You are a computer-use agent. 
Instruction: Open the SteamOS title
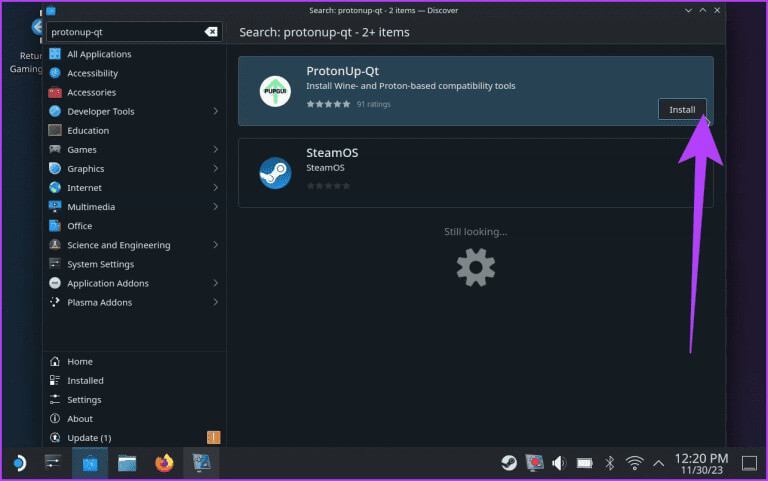[x=332, y=153]
